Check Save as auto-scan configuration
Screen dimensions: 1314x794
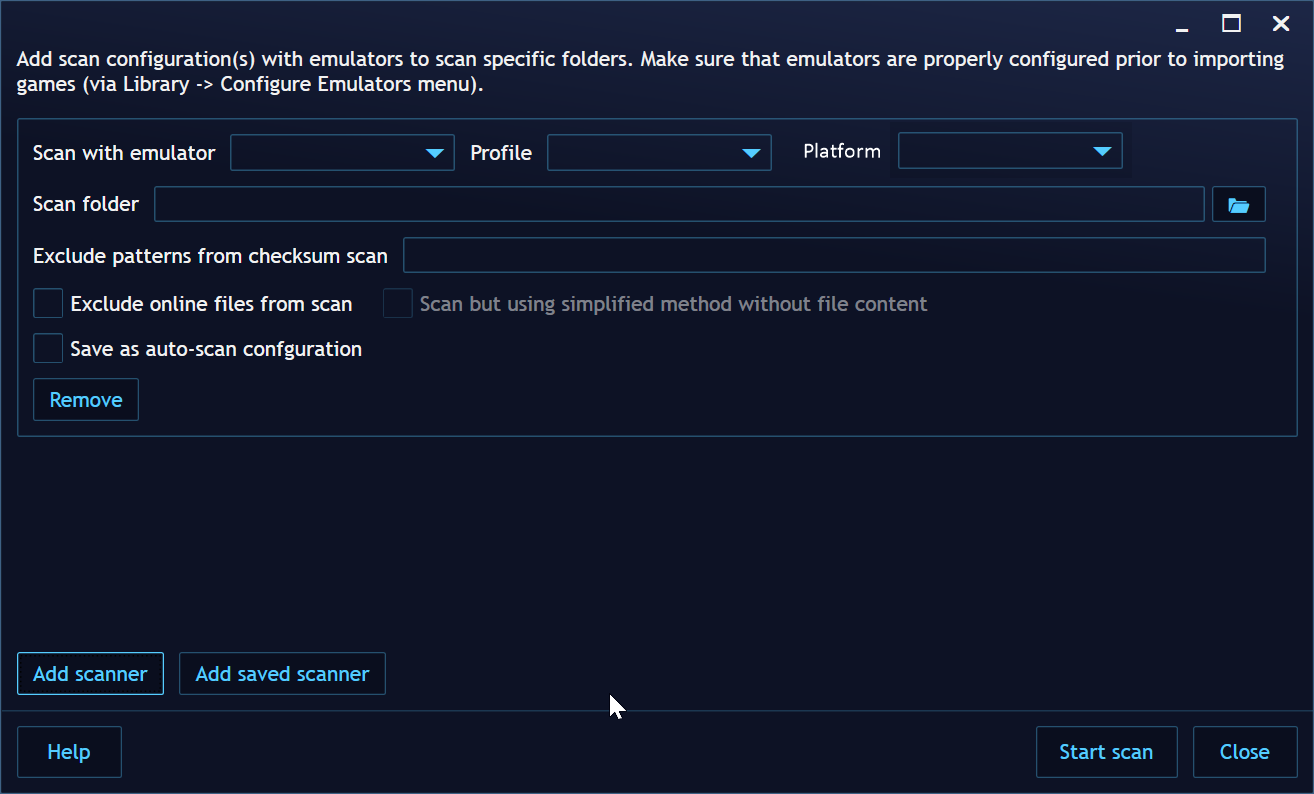pos(47,348)
